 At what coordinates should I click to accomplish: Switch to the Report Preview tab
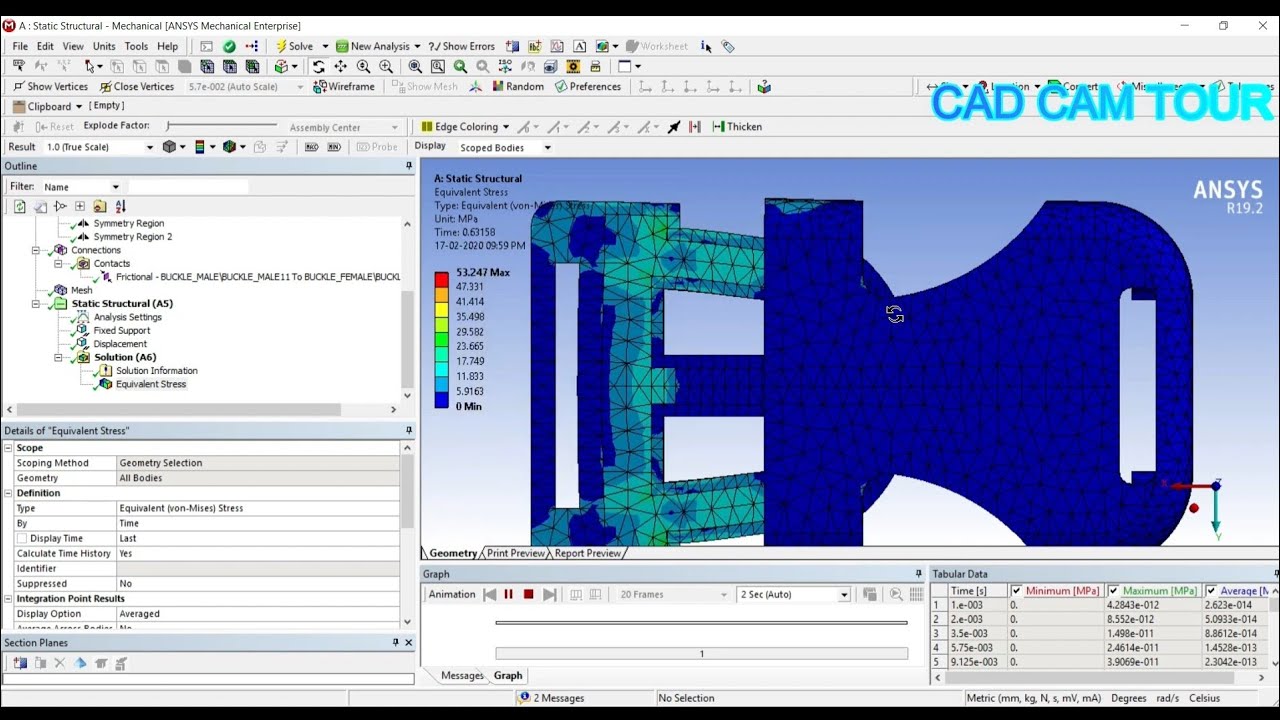click(588, 553)
